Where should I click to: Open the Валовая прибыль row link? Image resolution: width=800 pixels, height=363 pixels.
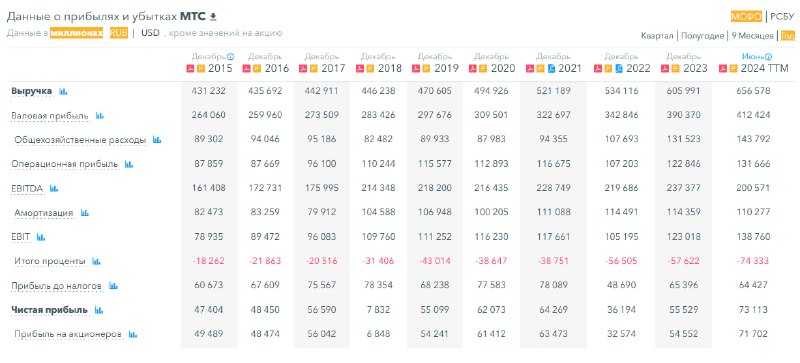click(49, 116)
